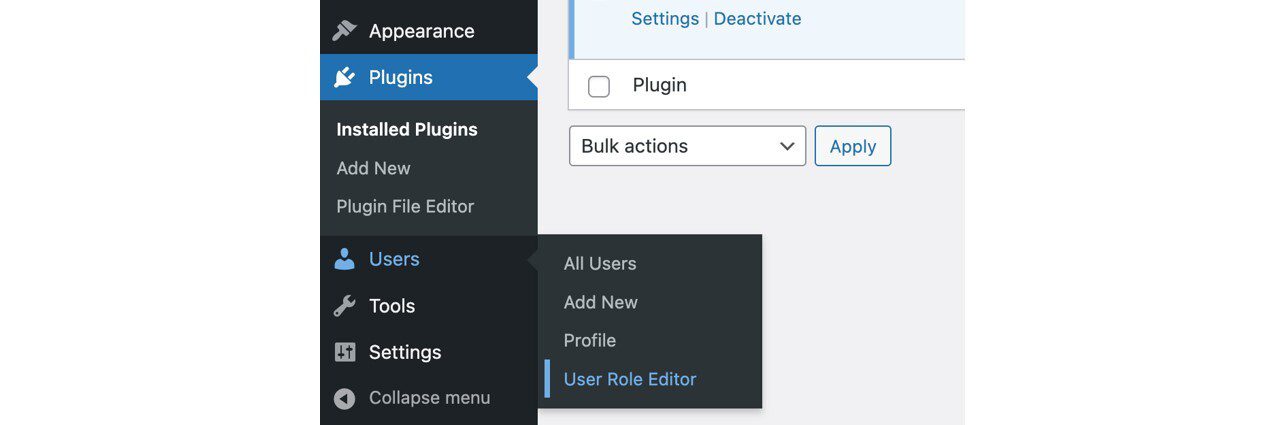Click the Appearance paintbrush icon

pos(344,31)
